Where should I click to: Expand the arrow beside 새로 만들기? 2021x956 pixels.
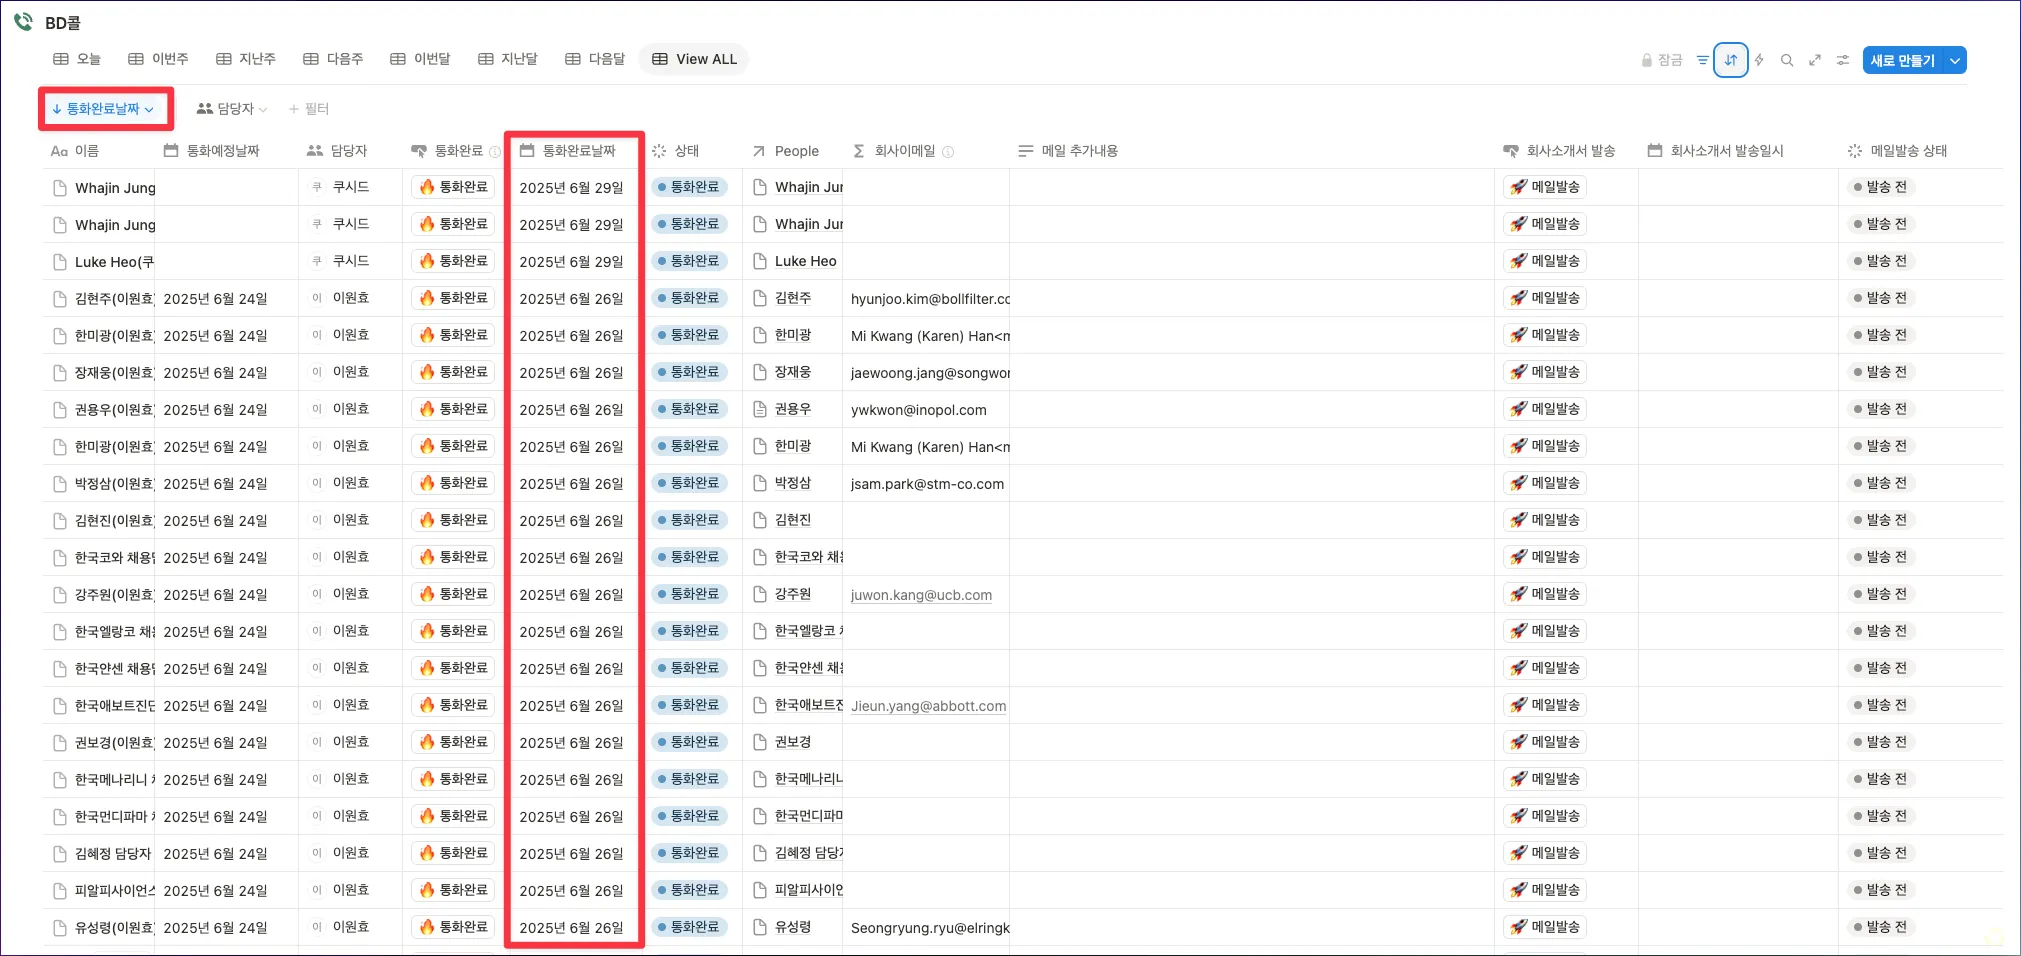[x=1955, y=60]
